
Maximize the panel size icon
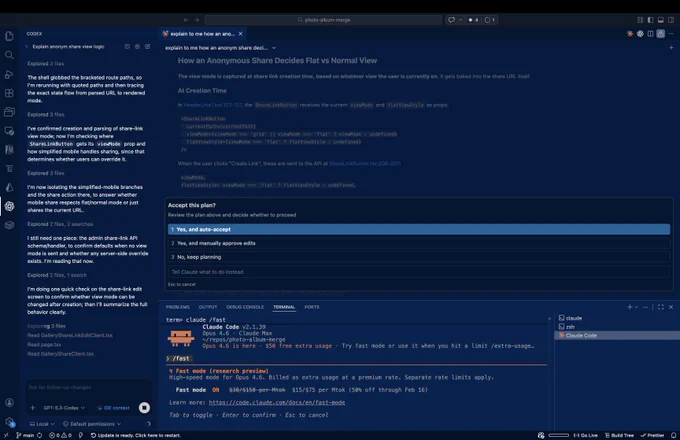[x=660, y=307]
